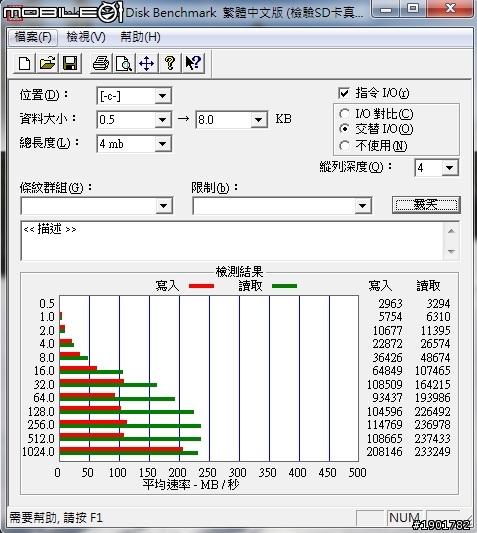
Task: Click the 128.0 row read value 226492
Action: (x=432, y=412)
